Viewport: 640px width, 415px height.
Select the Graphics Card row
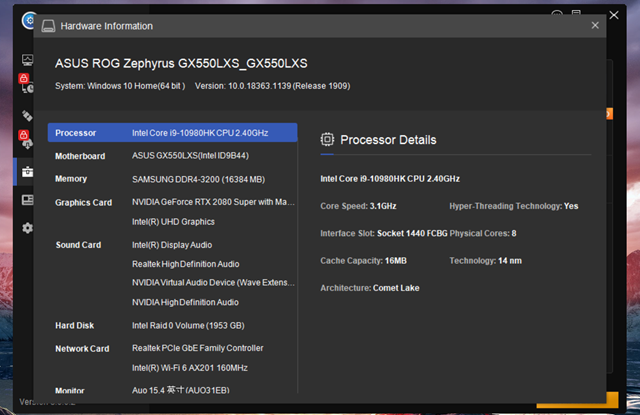[172, 202]
